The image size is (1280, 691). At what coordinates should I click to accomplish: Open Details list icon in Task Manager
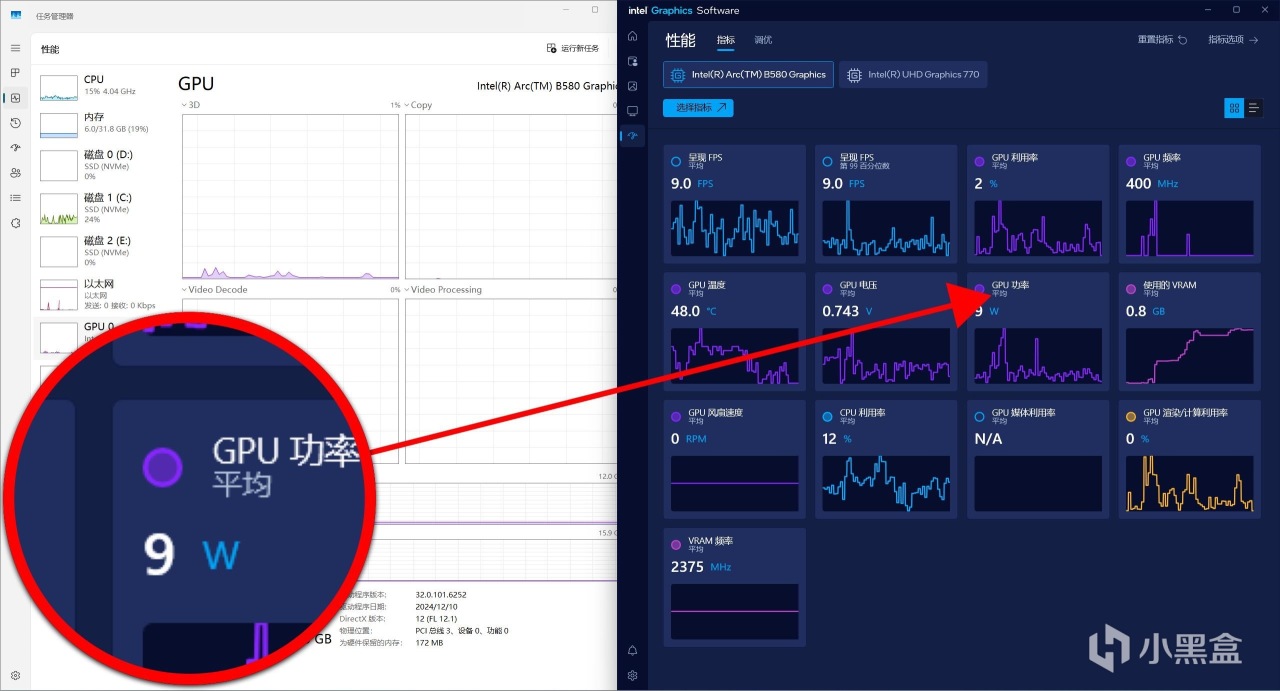tap(15, 197)
